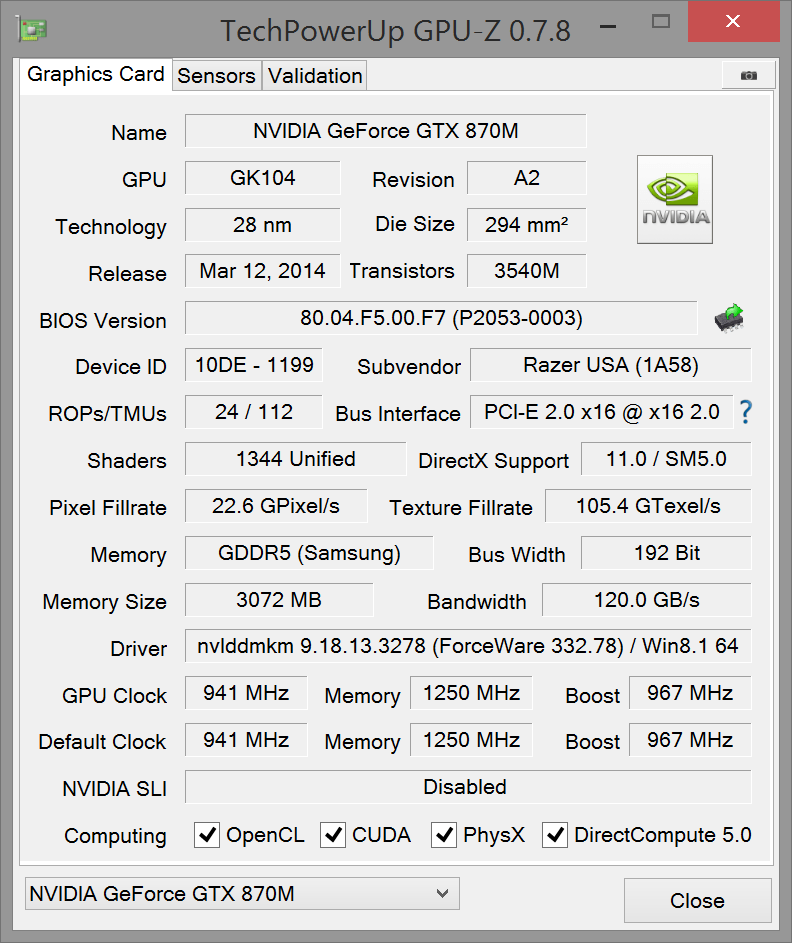Click the Name field NVIDIA GeForce GTX 870M

(385, 131)
